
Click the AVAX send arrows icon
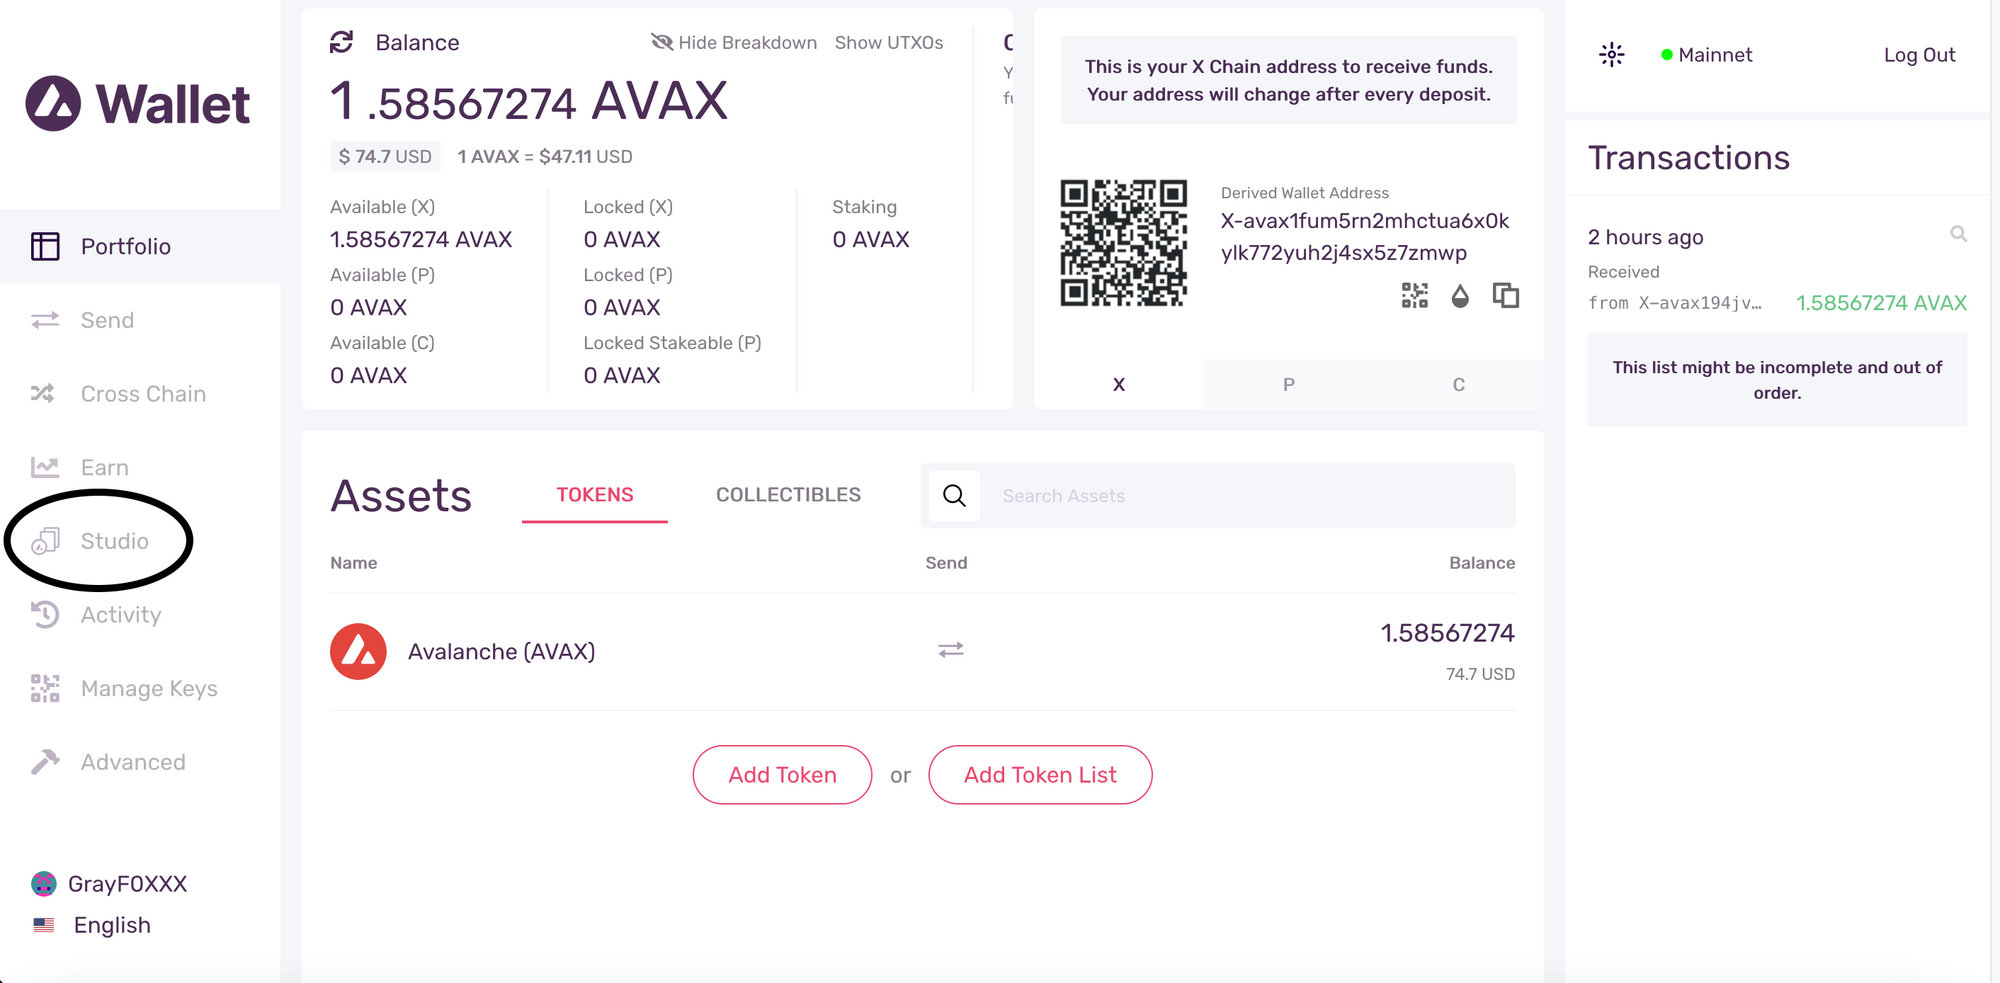(x=951, y=650)
